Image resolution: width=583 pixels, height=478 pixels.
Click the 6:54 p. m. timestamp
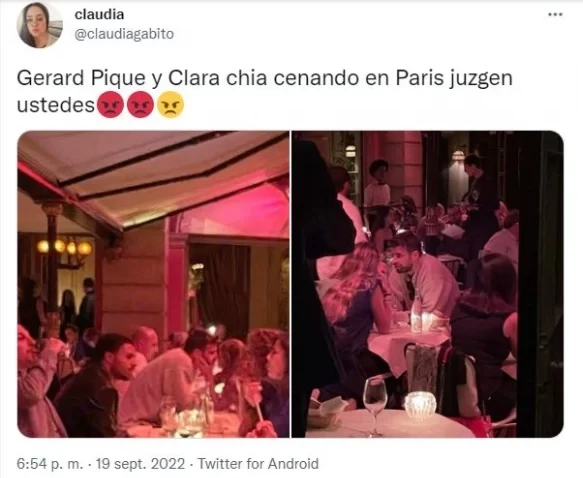49,464
